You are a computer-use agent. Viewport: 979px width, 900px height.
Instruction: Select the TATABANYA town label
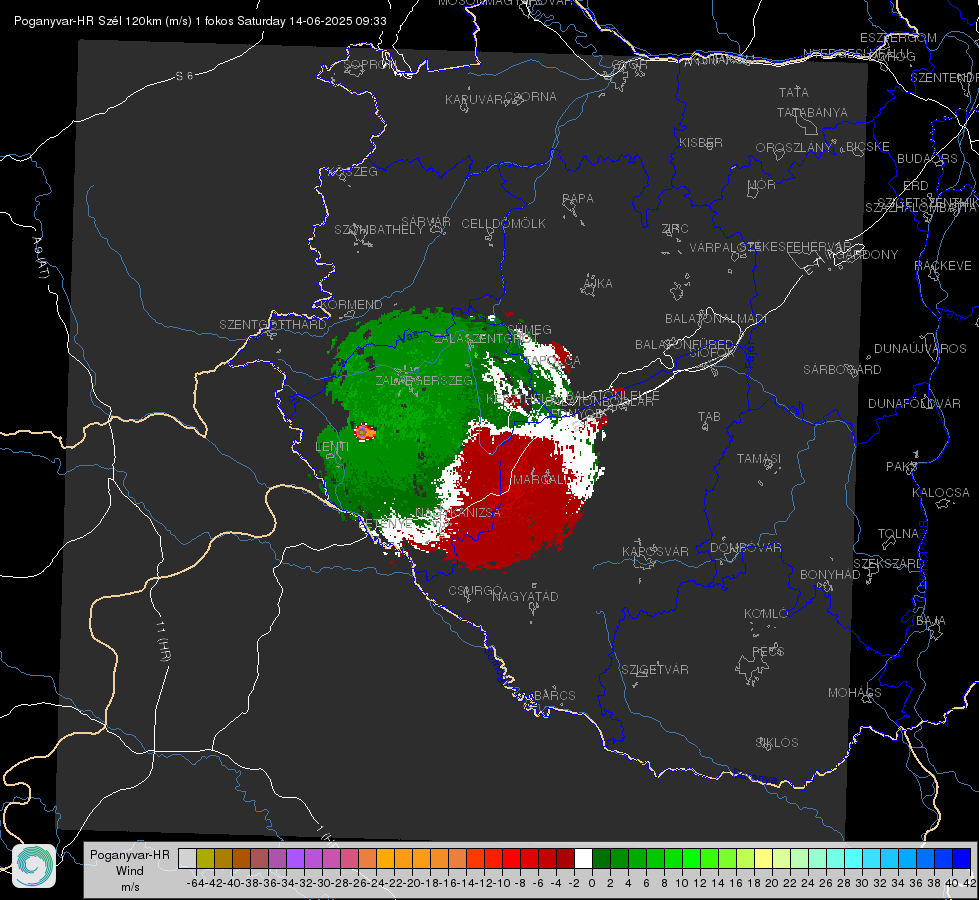coord(812,113)
